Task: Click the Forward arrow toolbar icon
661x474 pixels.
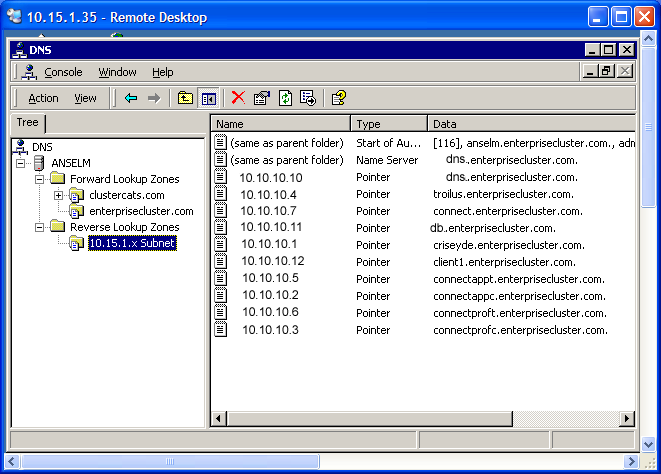Action: pyautogui.click(x=154, y=98)
